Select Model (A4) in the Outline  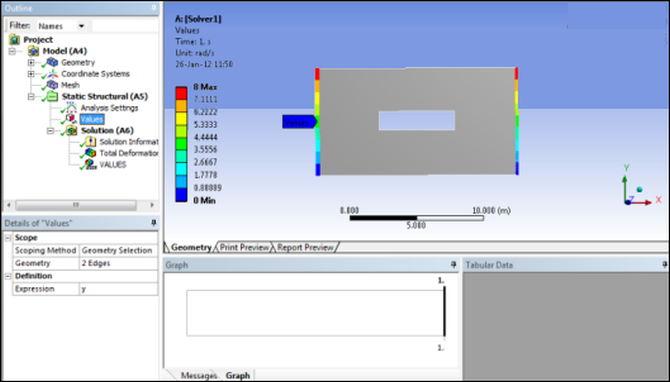point(65,51)
